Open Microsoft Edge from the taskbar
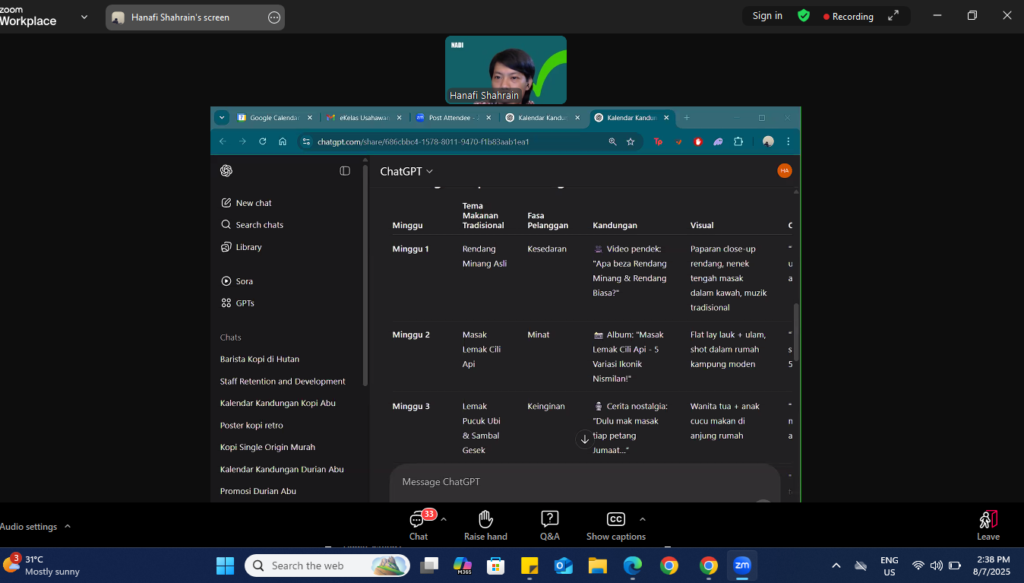Viewport: 1024px width, 583px height. (632, 565)
